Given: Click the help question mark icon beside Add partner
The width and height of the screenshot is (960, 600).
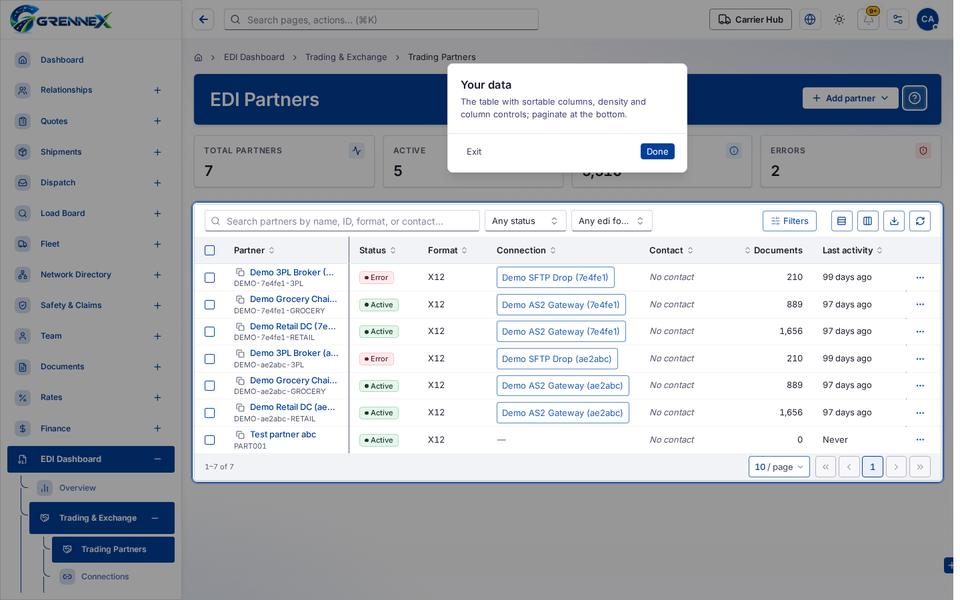Looking at the screenshot, I should click(x=914, y=98).
